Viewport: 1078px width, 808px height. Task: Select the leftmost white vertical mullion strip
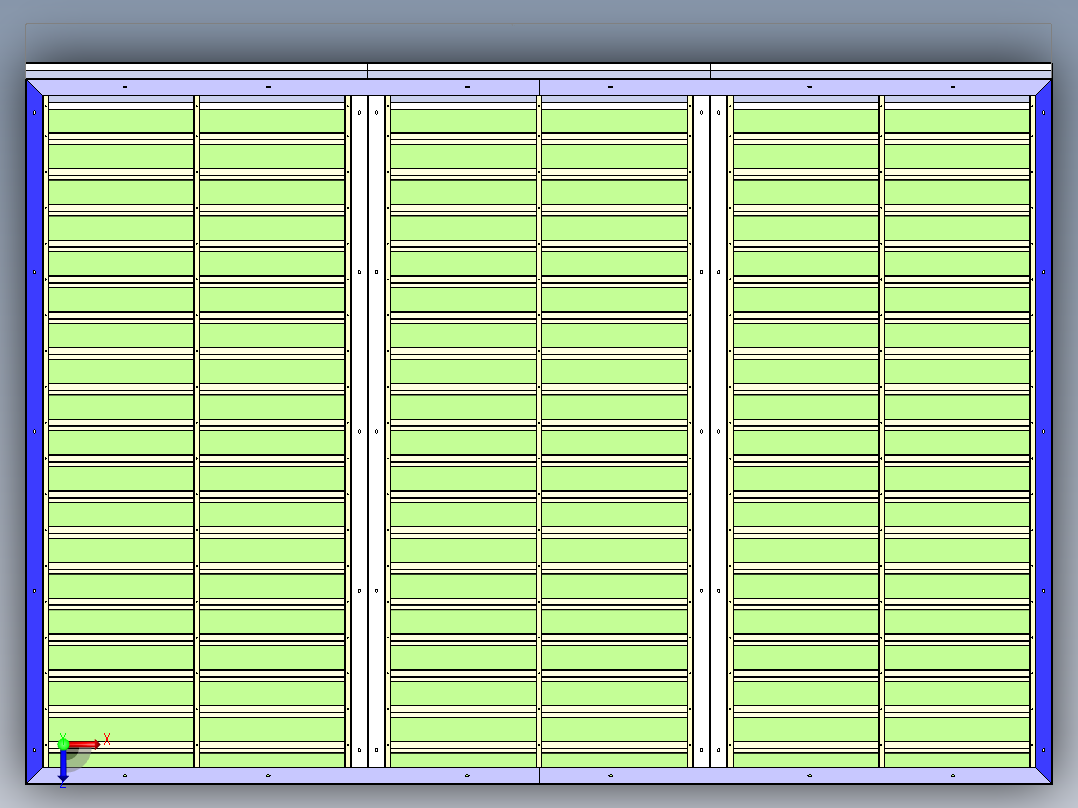359,431
